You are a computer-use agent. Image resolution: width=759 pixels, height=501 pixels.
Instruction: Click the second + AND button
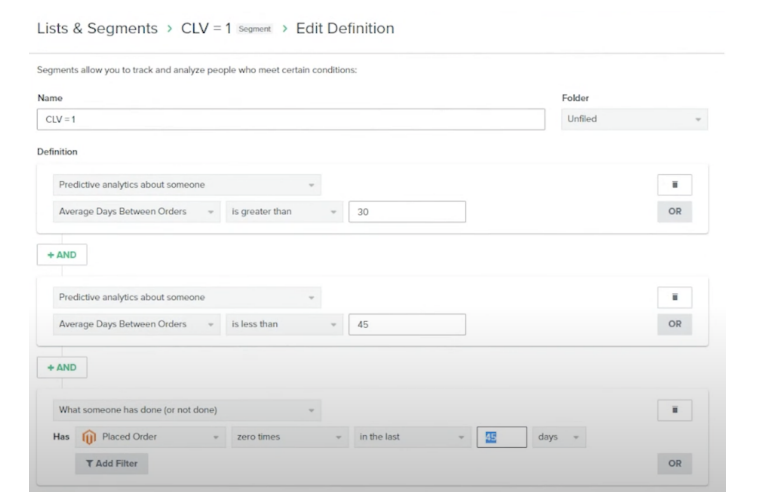[62, 367]
